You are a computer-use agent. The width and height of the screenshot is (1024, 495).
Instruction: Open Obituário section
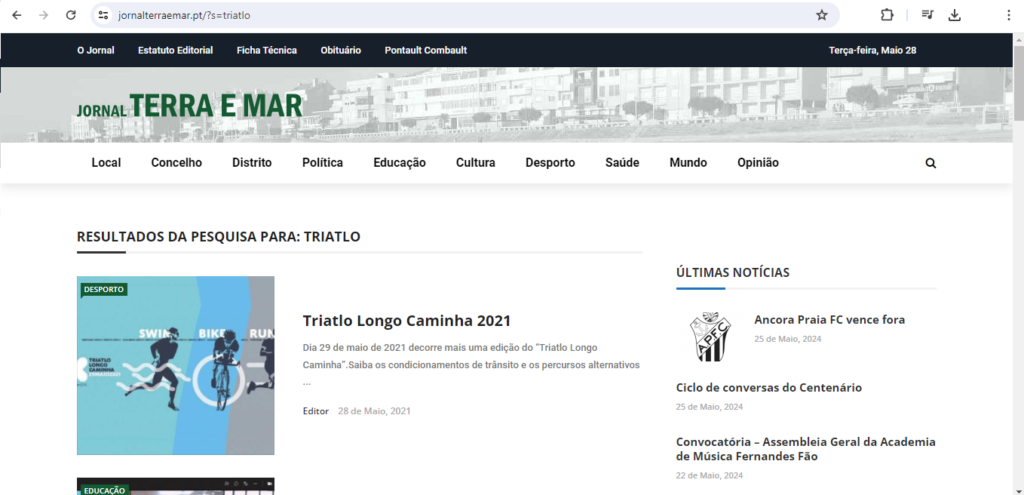(x=341, y=50)
